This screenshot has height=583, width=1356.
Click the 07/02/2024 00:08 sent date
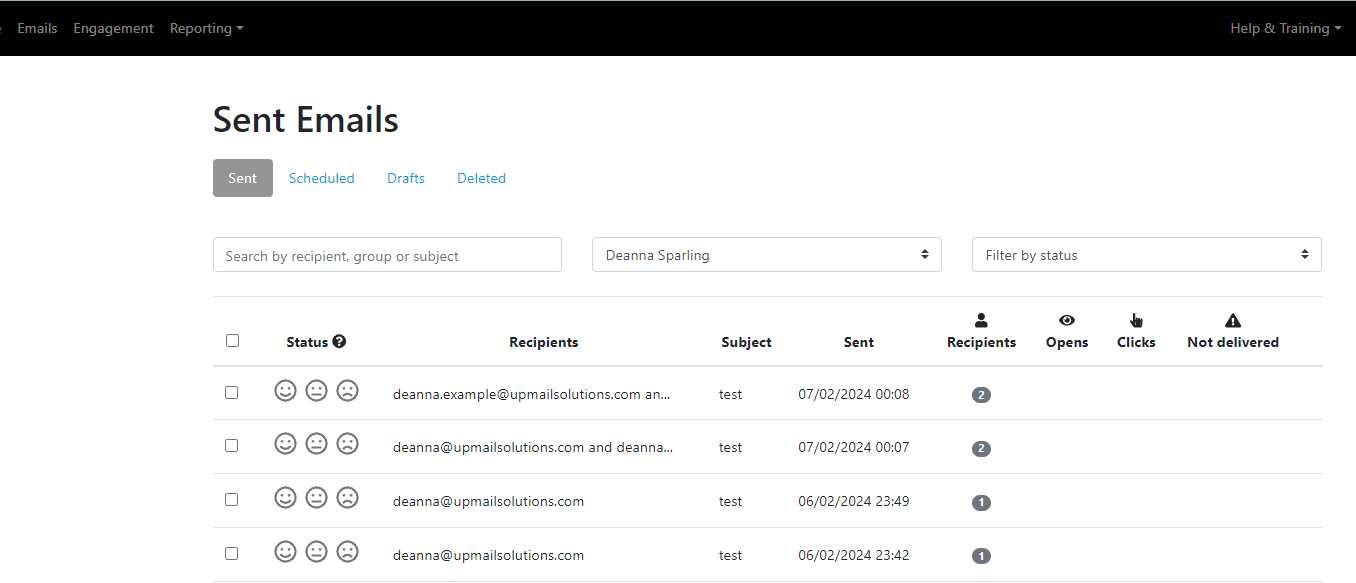coord(854,394)
